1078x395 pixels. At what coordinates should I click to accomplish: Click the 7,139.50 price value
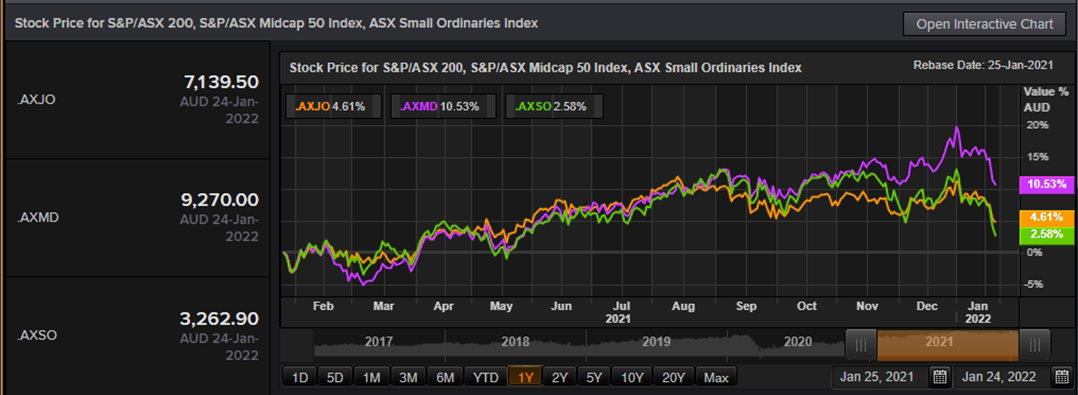tap(221, 82)
